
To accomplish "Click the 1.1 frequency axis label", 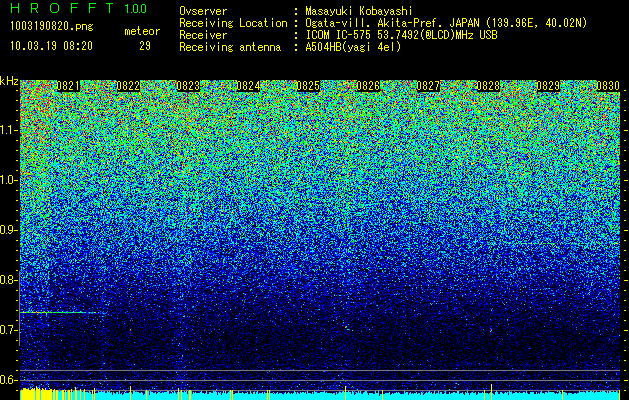I will click(x=9, y=130).
